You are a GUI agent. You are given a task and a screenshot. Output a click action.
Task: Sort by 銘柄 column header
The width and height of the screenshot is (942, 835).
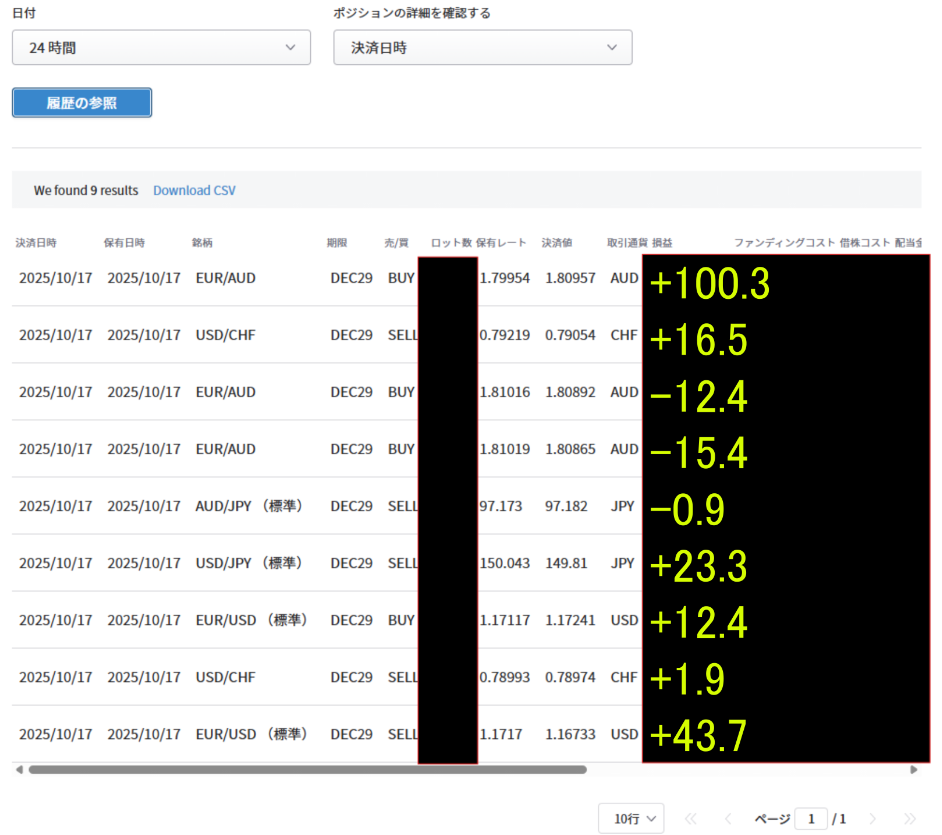pos(202,243)
